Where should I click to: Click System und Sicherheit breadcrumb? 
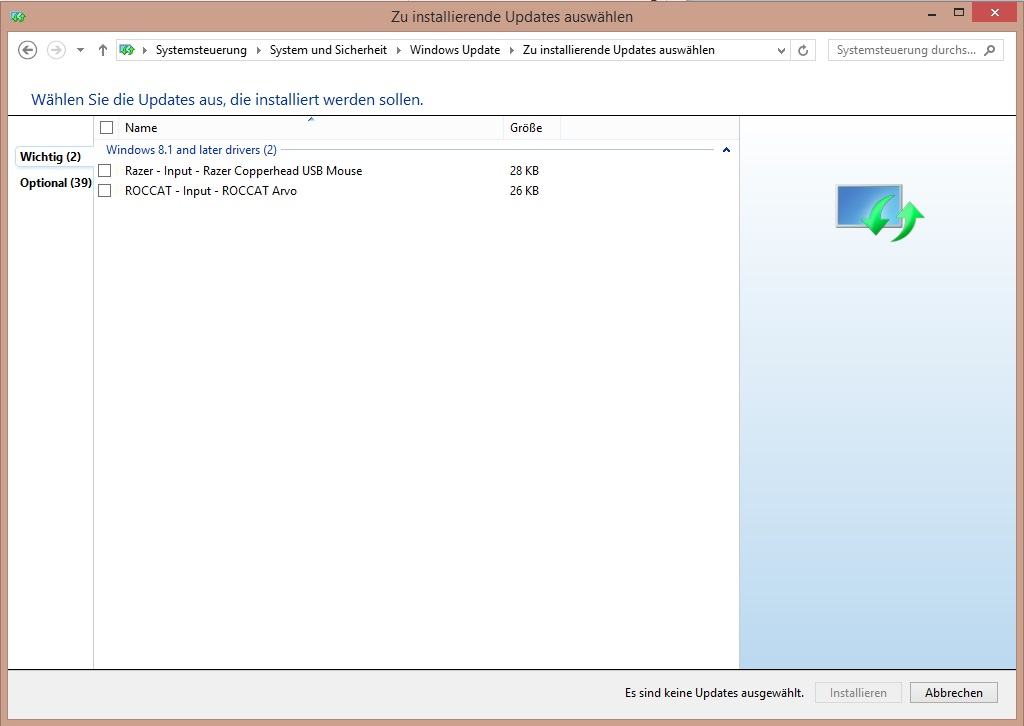point(328,50)
